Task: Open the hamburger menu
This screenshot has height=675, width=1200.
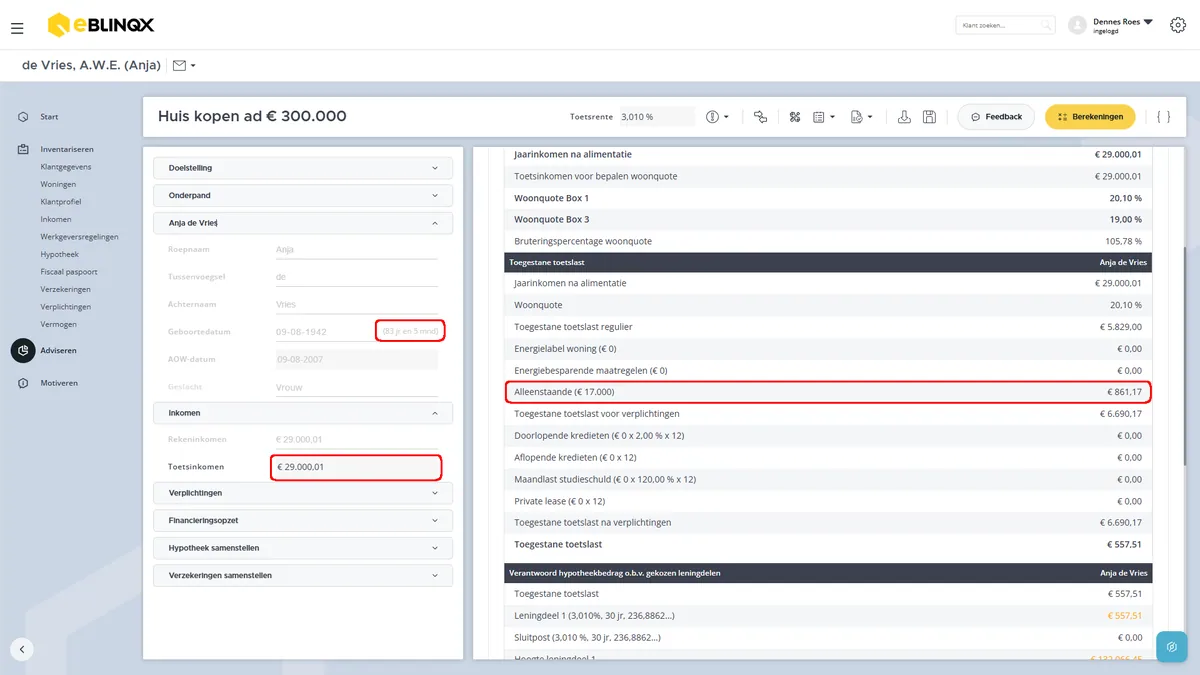Action: point(17,28)
